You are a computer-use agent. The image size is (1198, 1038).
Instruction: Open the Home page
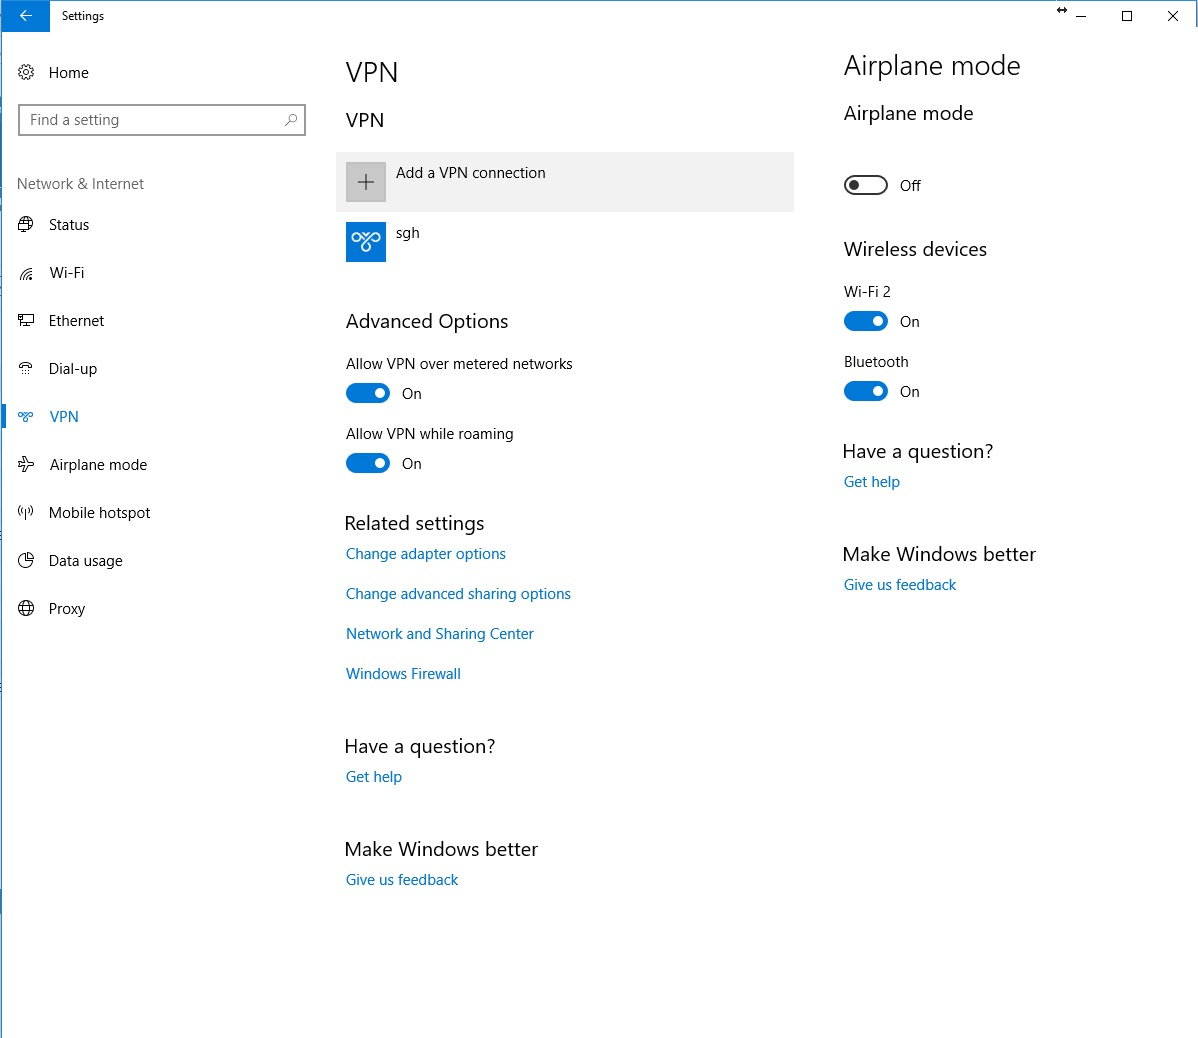click(x=69, y=73)
